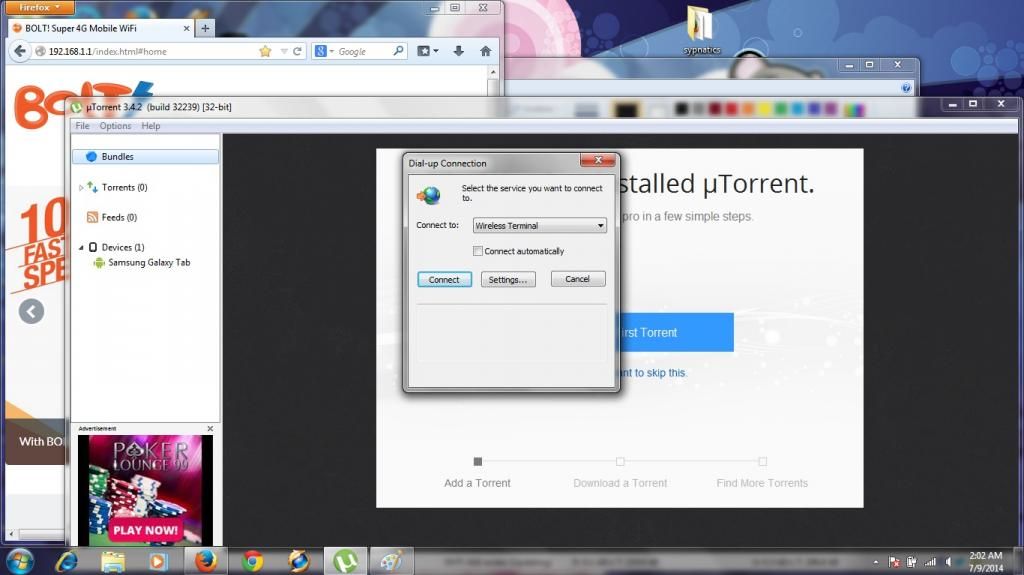Switch to uTorrent in the taskbar
Viewport: 1024px width, 575px height.
[x=345, y=561]
